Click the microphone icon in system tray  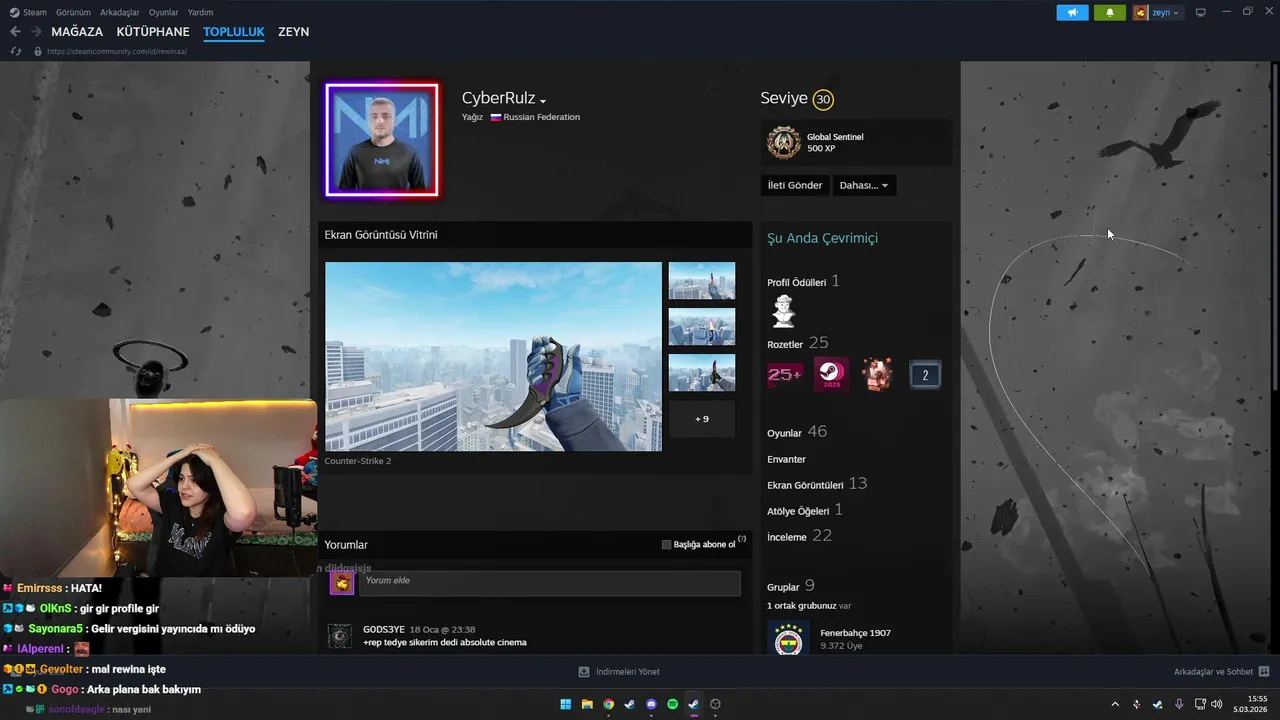point(1179,704)
